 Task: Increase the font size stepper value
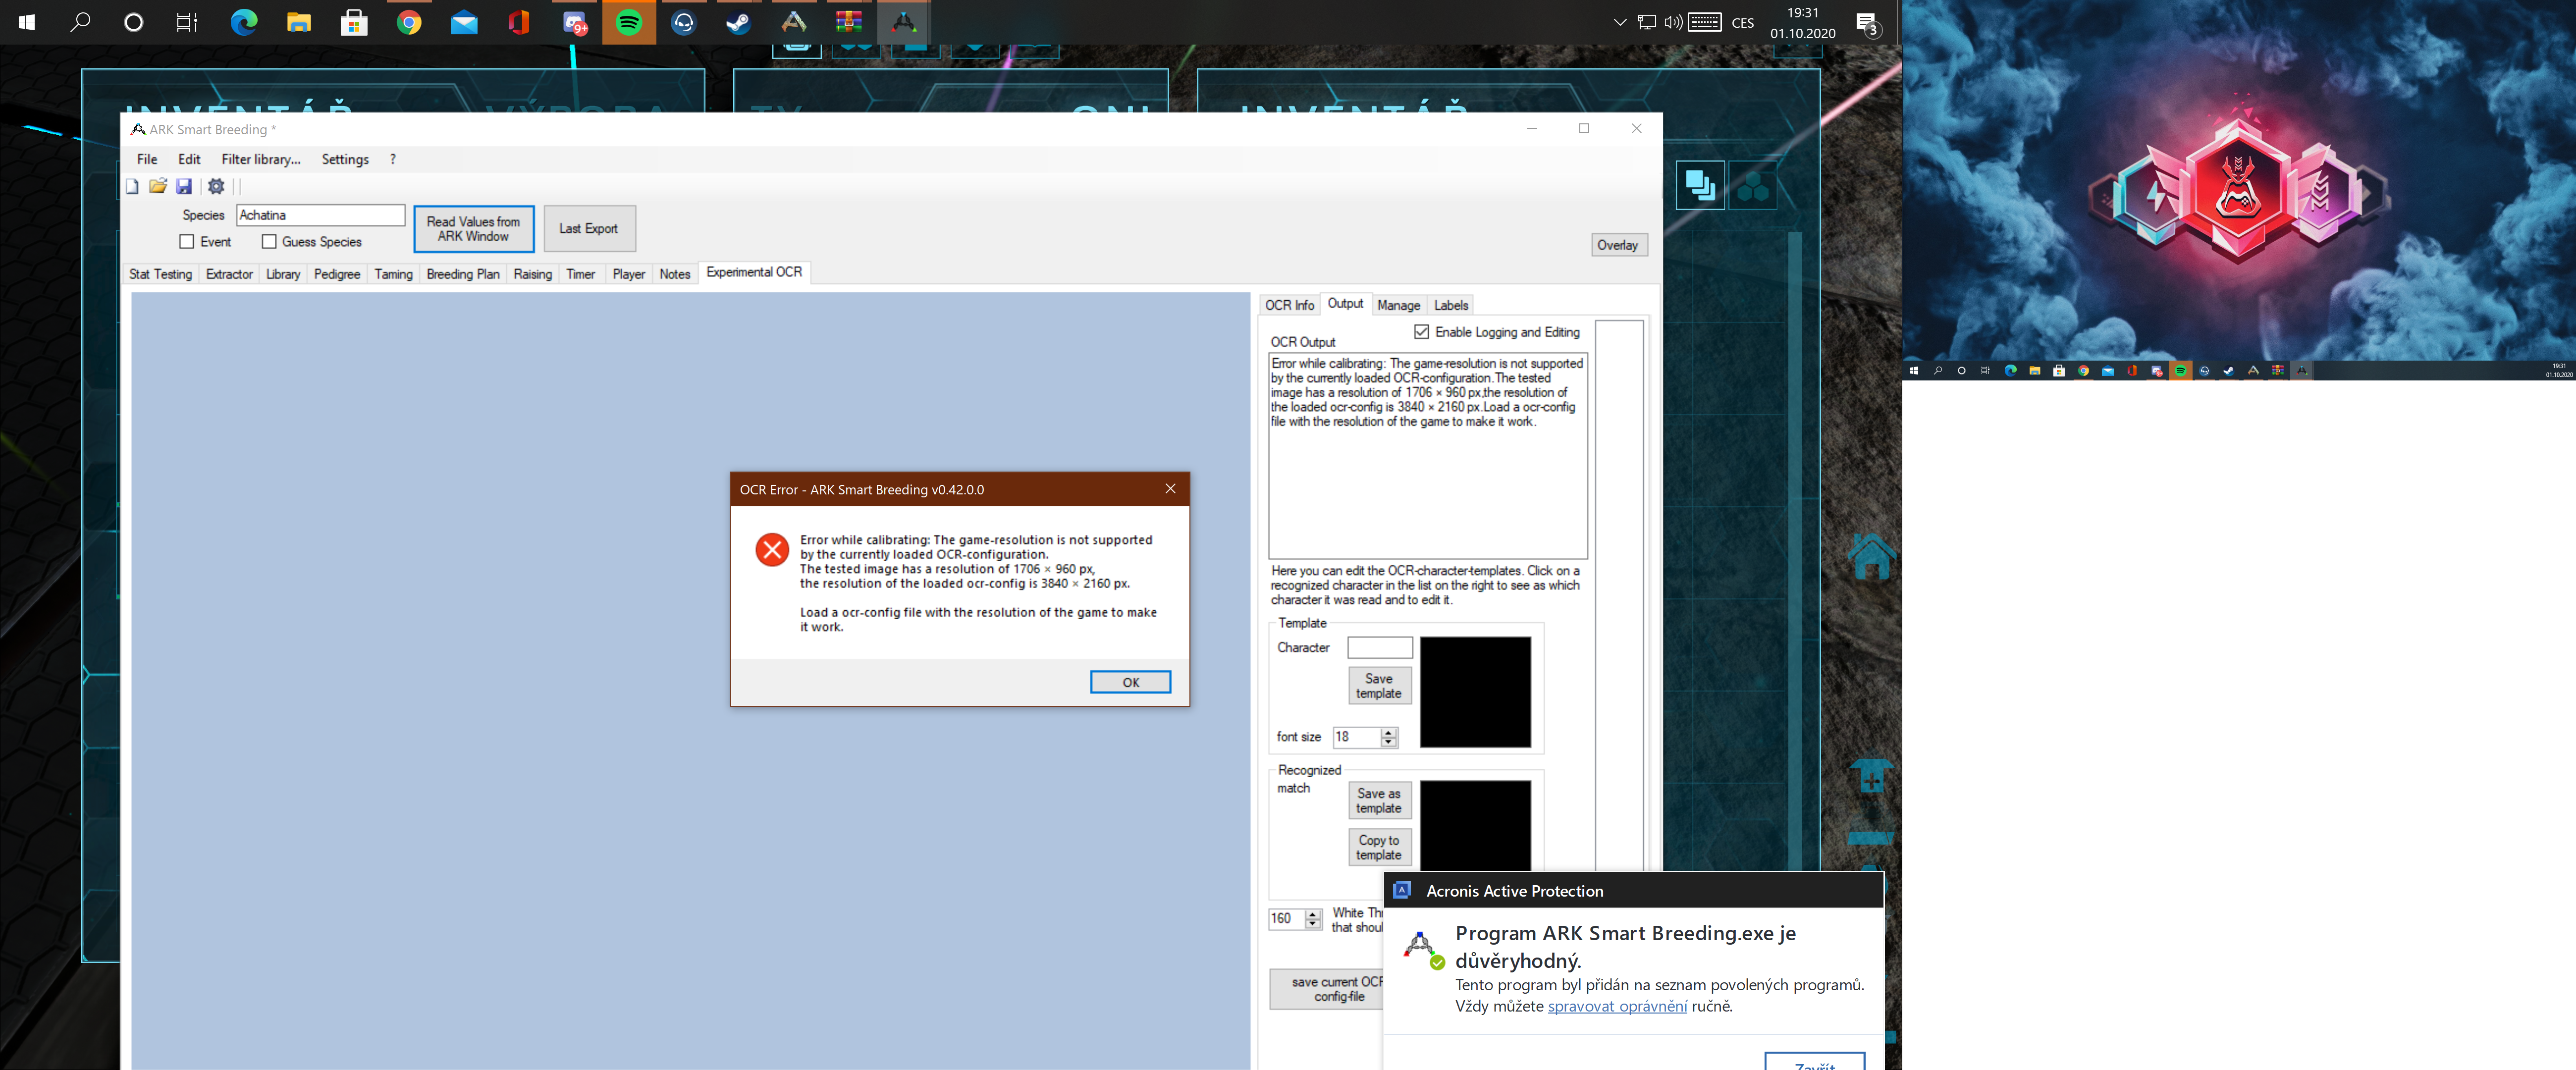(1388, 732)
